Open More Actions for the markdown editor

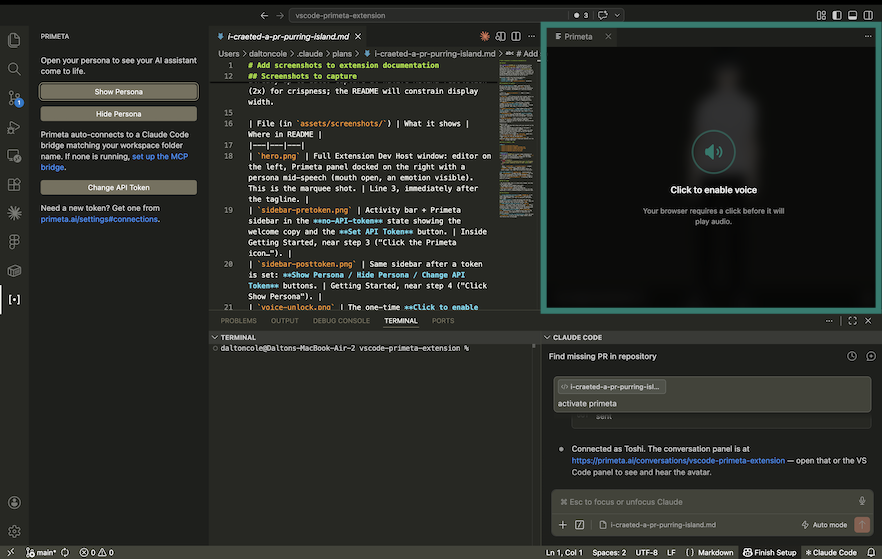click(x=532, y=37)
